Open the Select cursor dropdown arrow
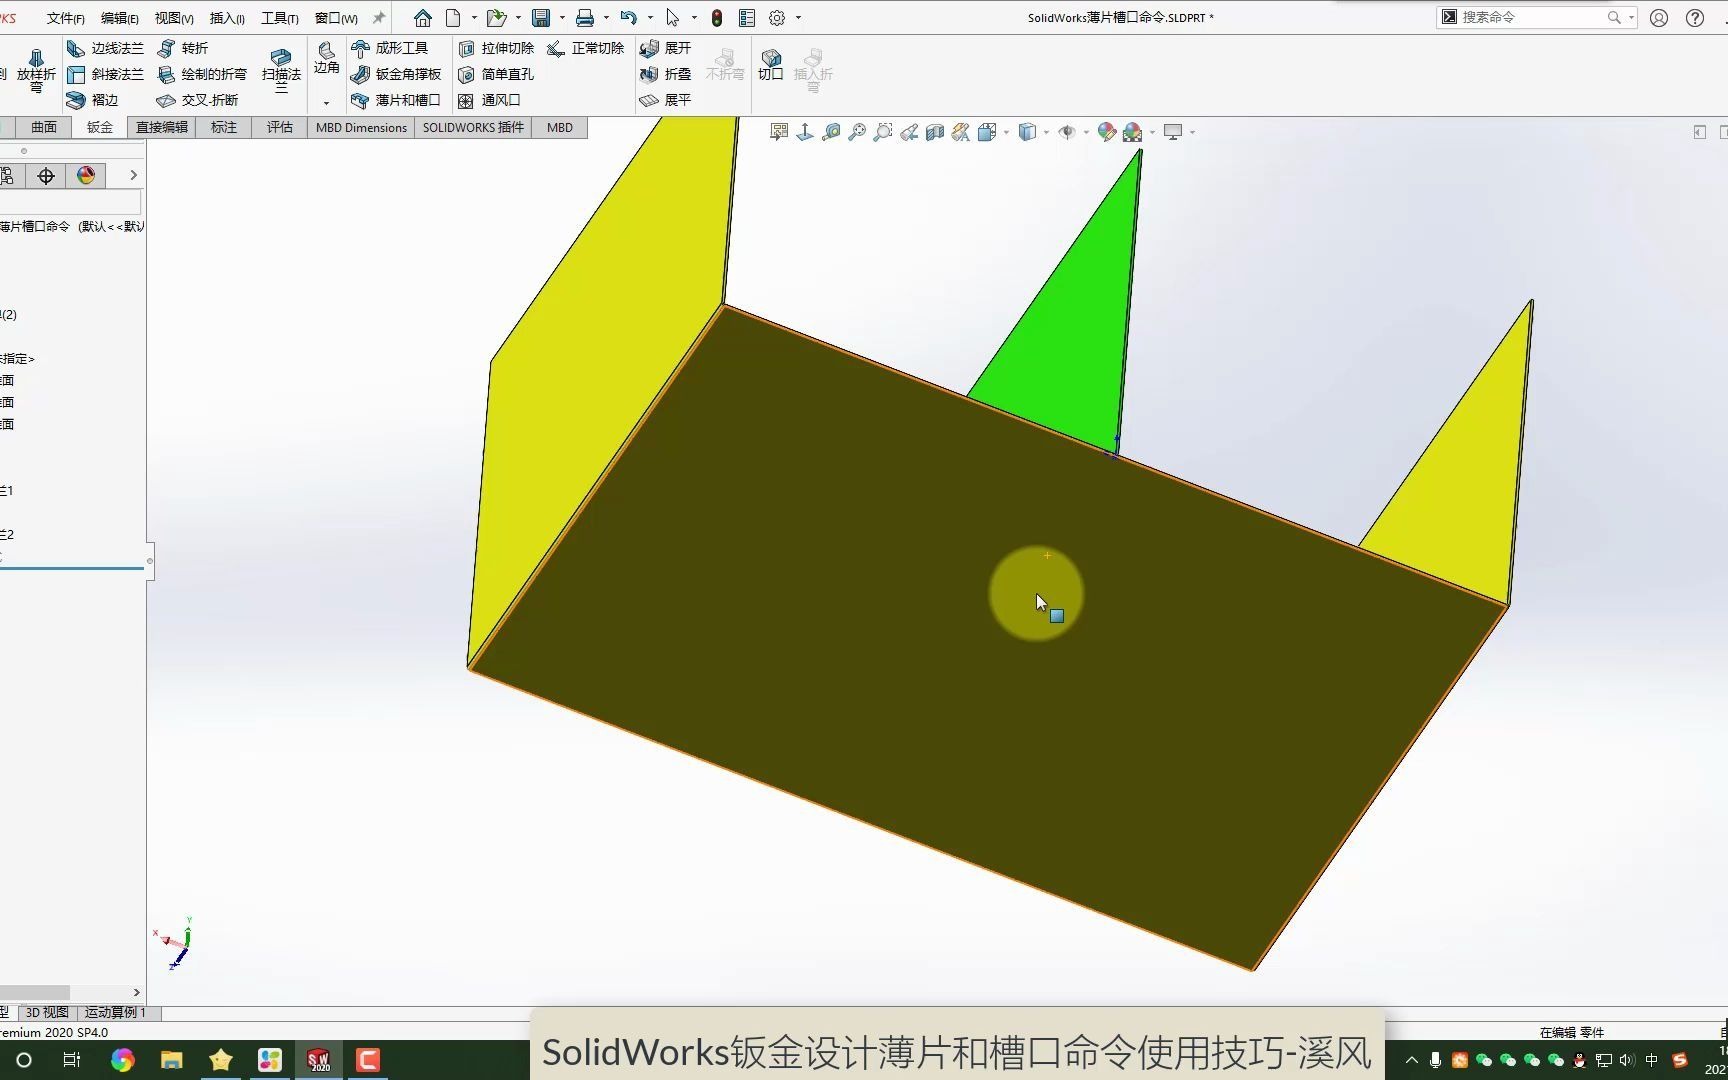The height and width of the screenshot is (1080, 1728). click(x=694, y=18)
